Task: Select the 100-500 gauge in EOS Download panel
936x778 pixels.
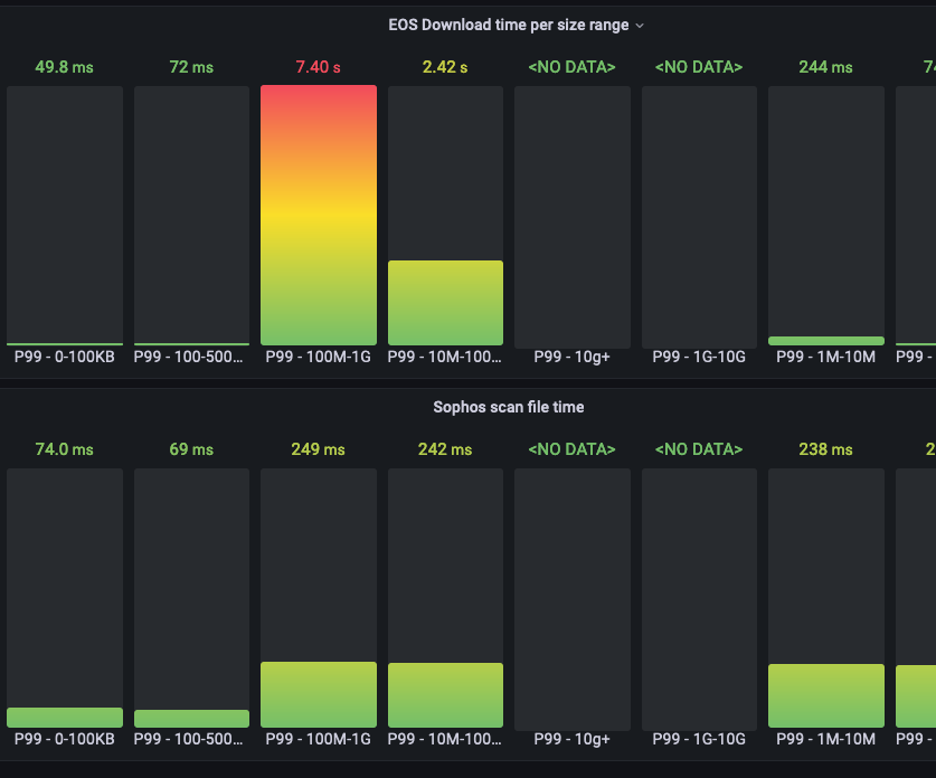Action: point(191,215)
